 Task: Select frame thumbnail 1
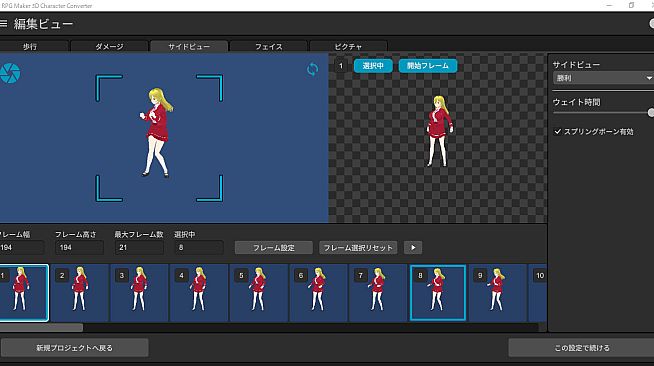click(24, 293)
